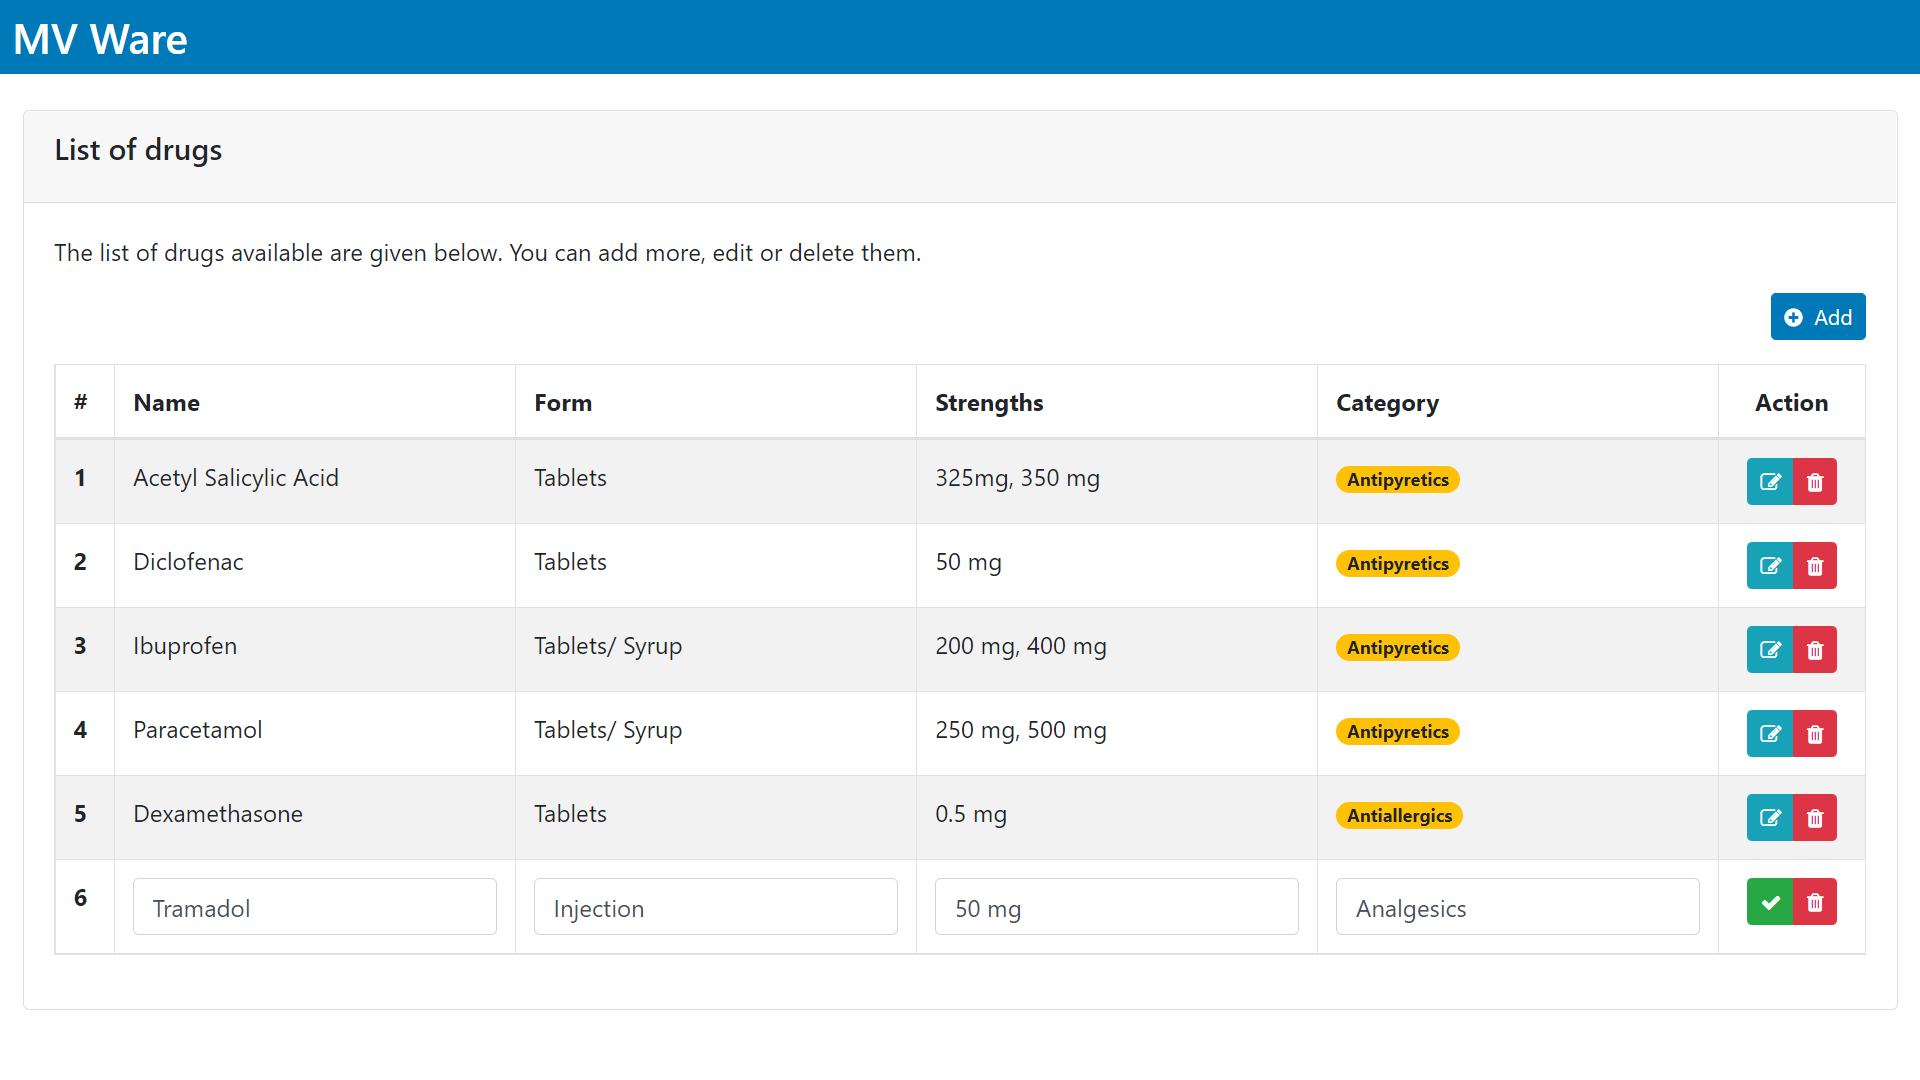Edit the Dexamethasone row
This screenshot has height=1080, width=1920.
(1769, 817)
